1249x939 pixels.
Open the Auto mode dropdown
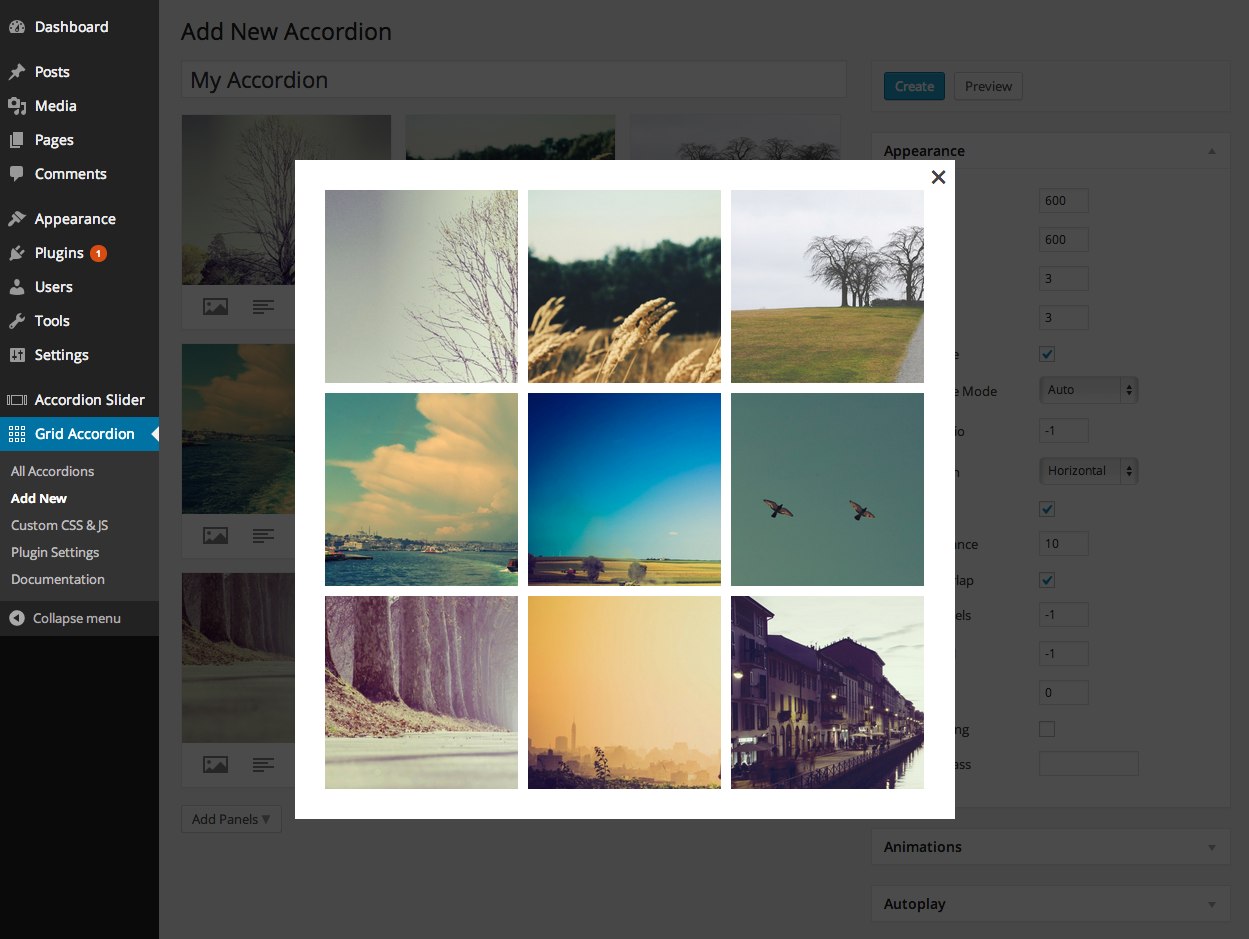(x=1089, y=390)
